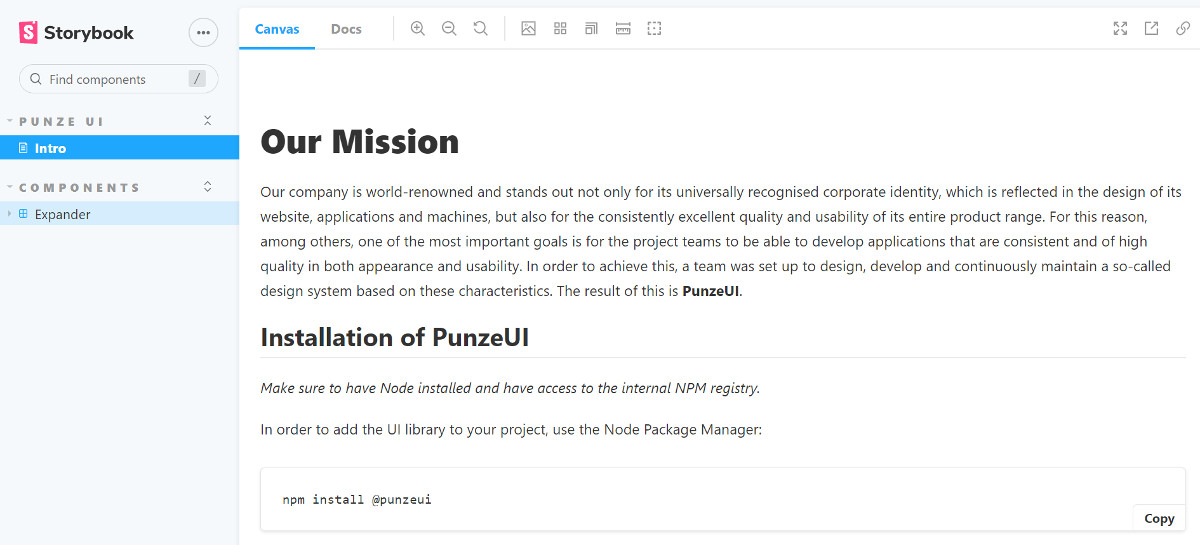Click the zoom in magnifier icon
The image size is (1200, 545).
point(418,29)
